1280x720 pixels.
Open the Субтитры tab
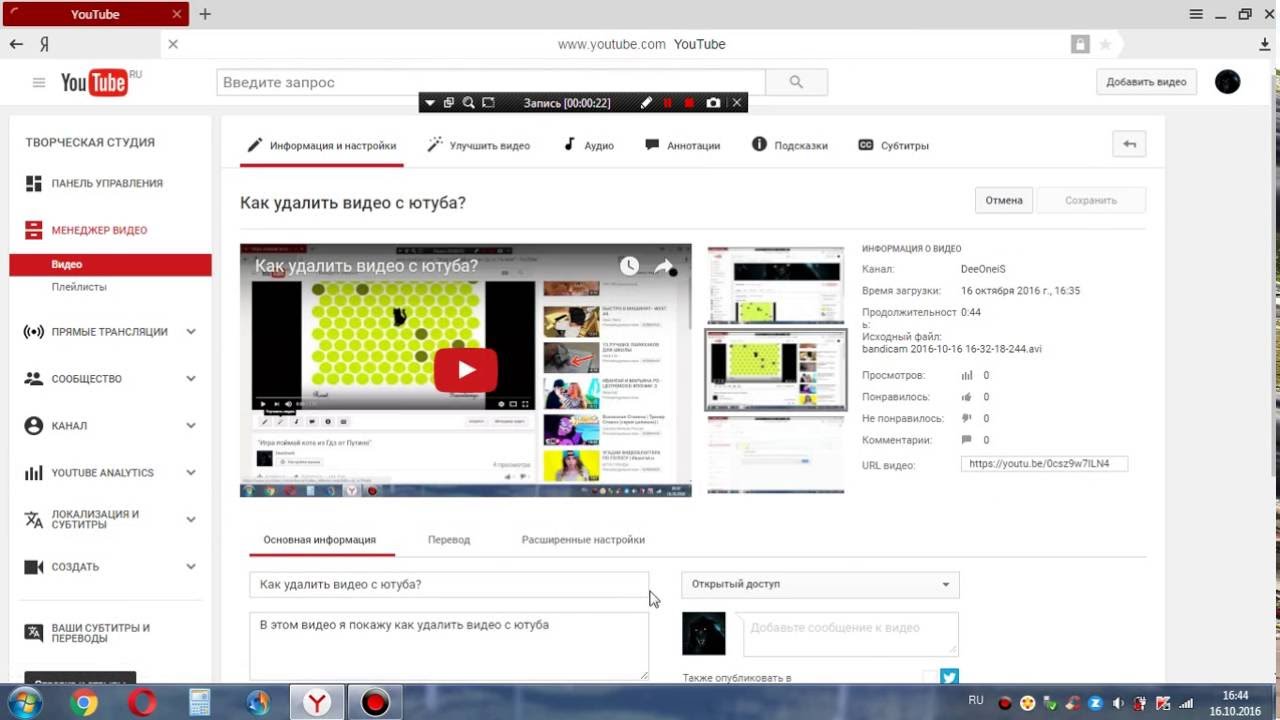[x=894, y=145]
